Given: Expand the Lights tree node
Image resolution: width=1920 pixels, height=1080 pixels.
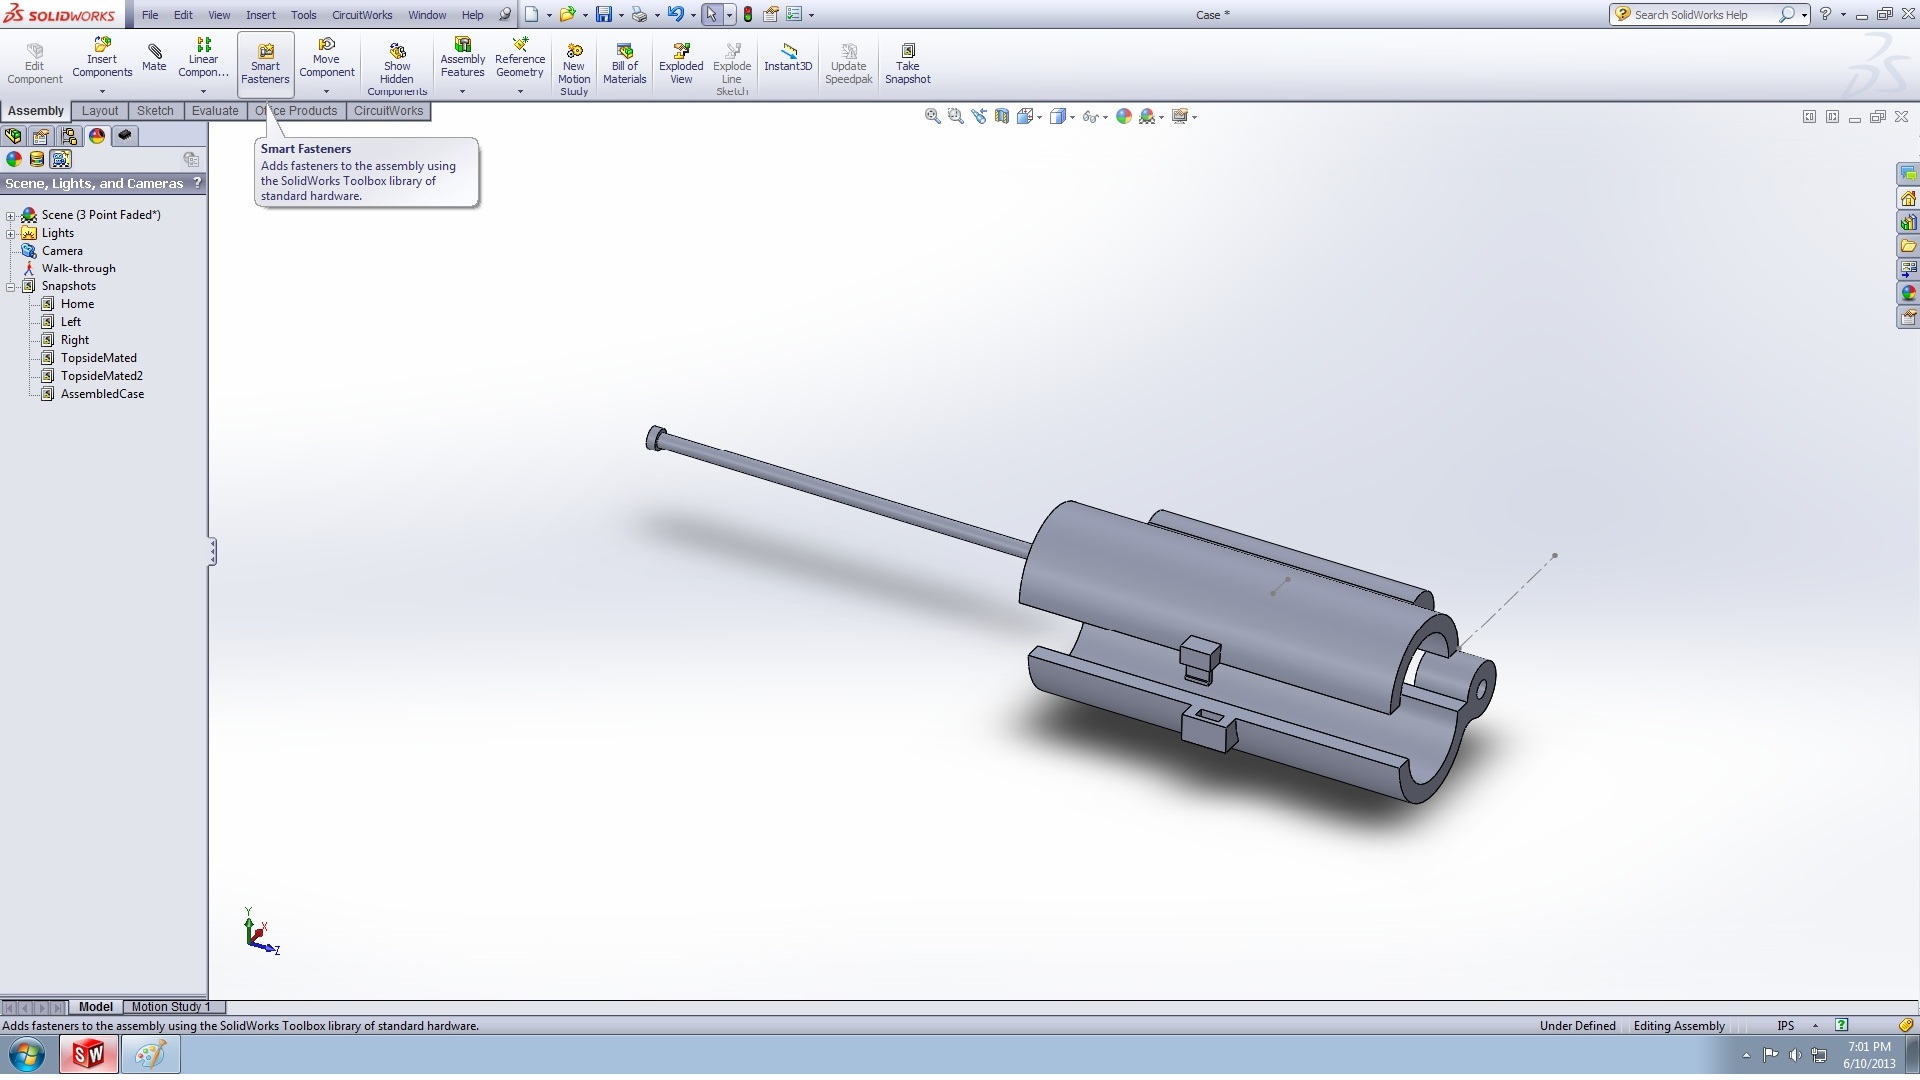Looking at the screenshot, I should pyautogui.click(x=11, y=233).
